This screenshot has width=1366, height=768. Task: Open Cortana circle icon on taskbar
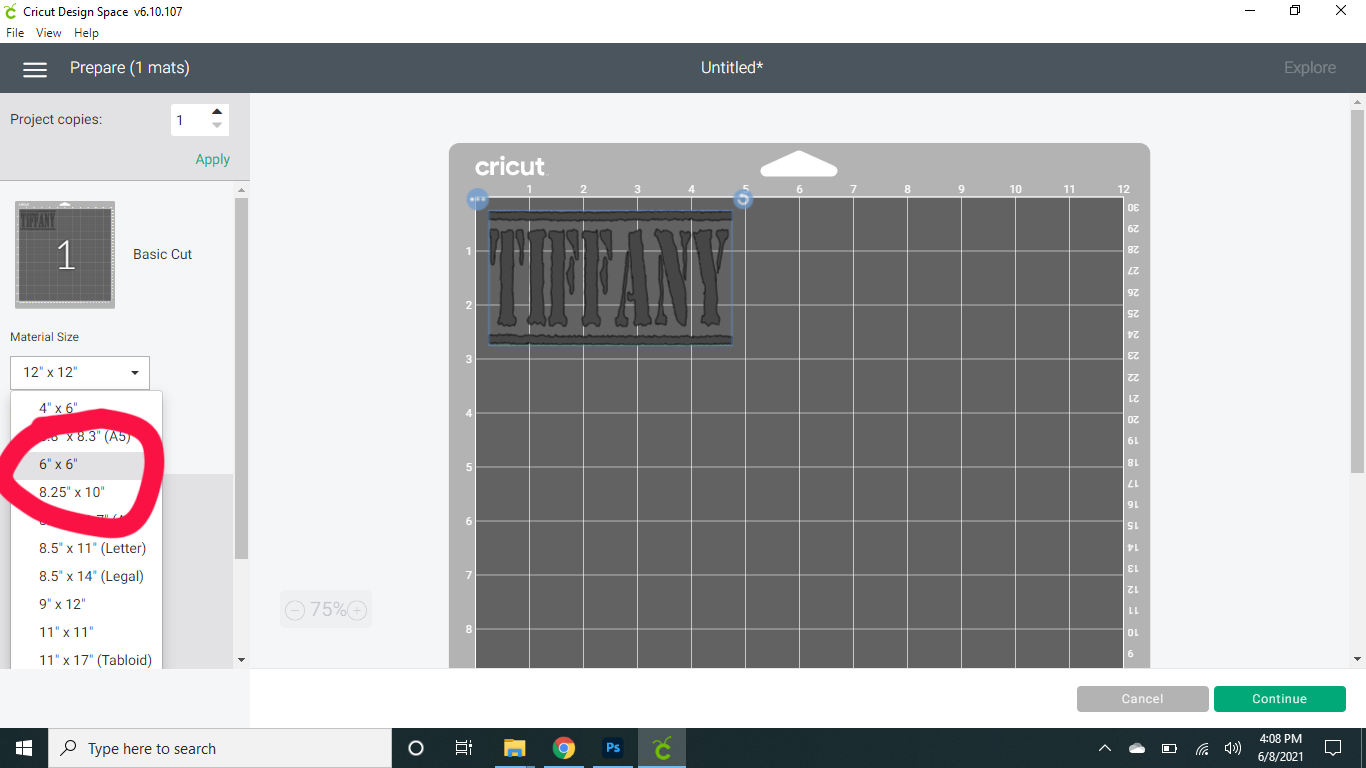[416, 748]
